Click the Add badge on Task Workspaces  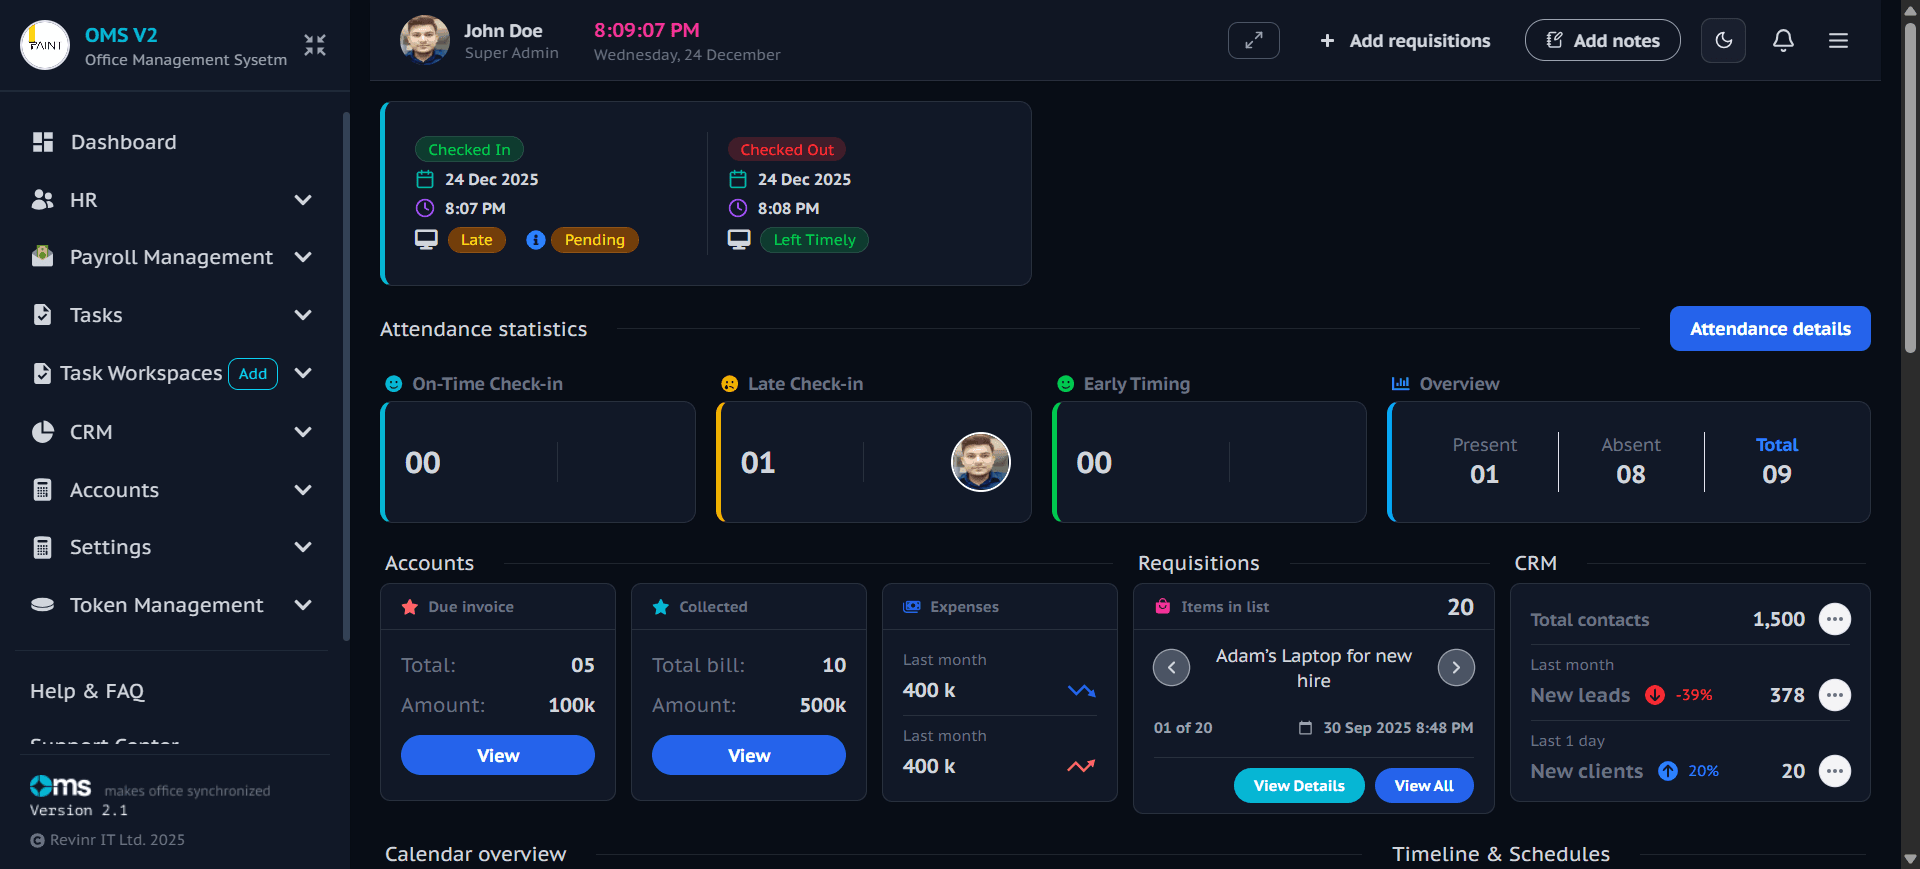(253, 374)
